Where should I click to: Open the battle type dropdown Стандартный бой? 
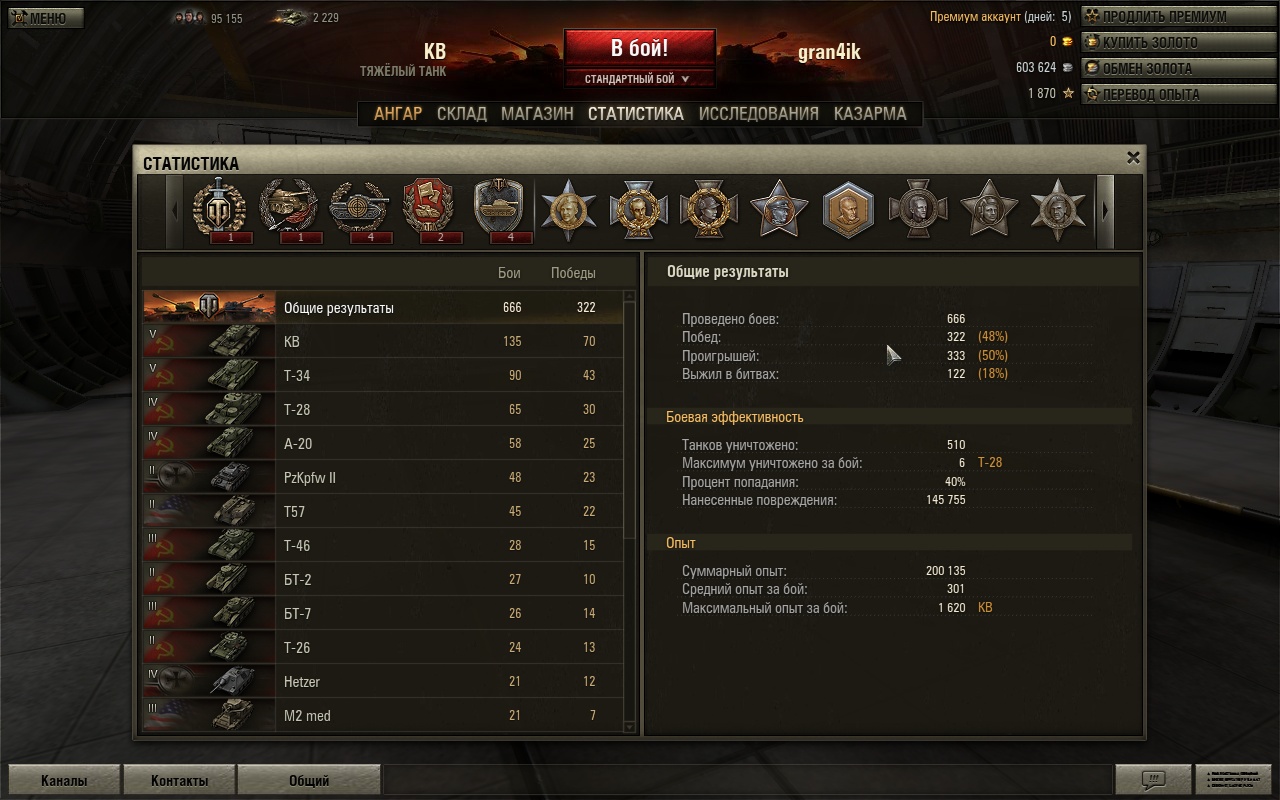(x=639, y=79)
